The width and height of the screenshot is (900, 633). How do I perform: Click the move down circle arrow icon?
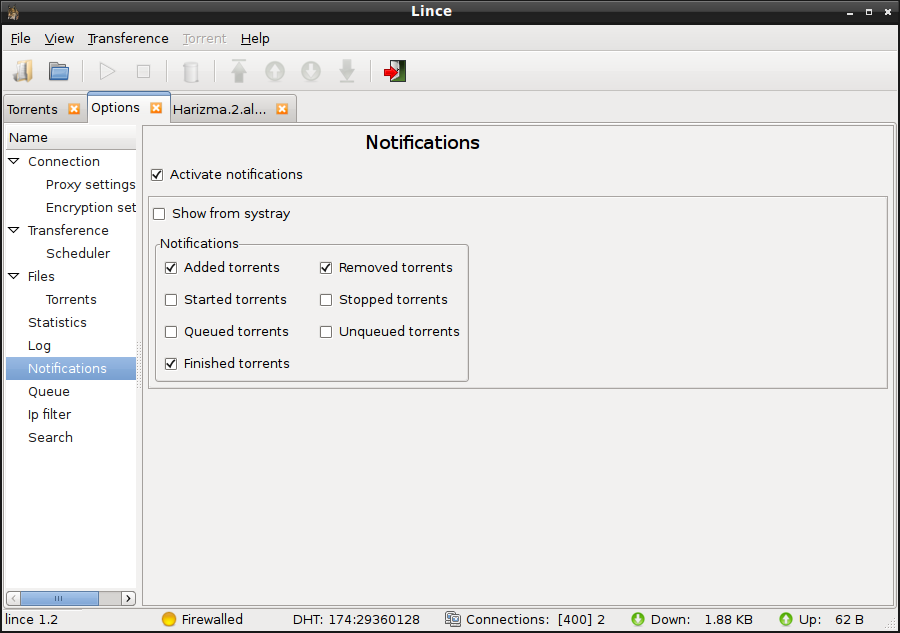coord(311,71)
